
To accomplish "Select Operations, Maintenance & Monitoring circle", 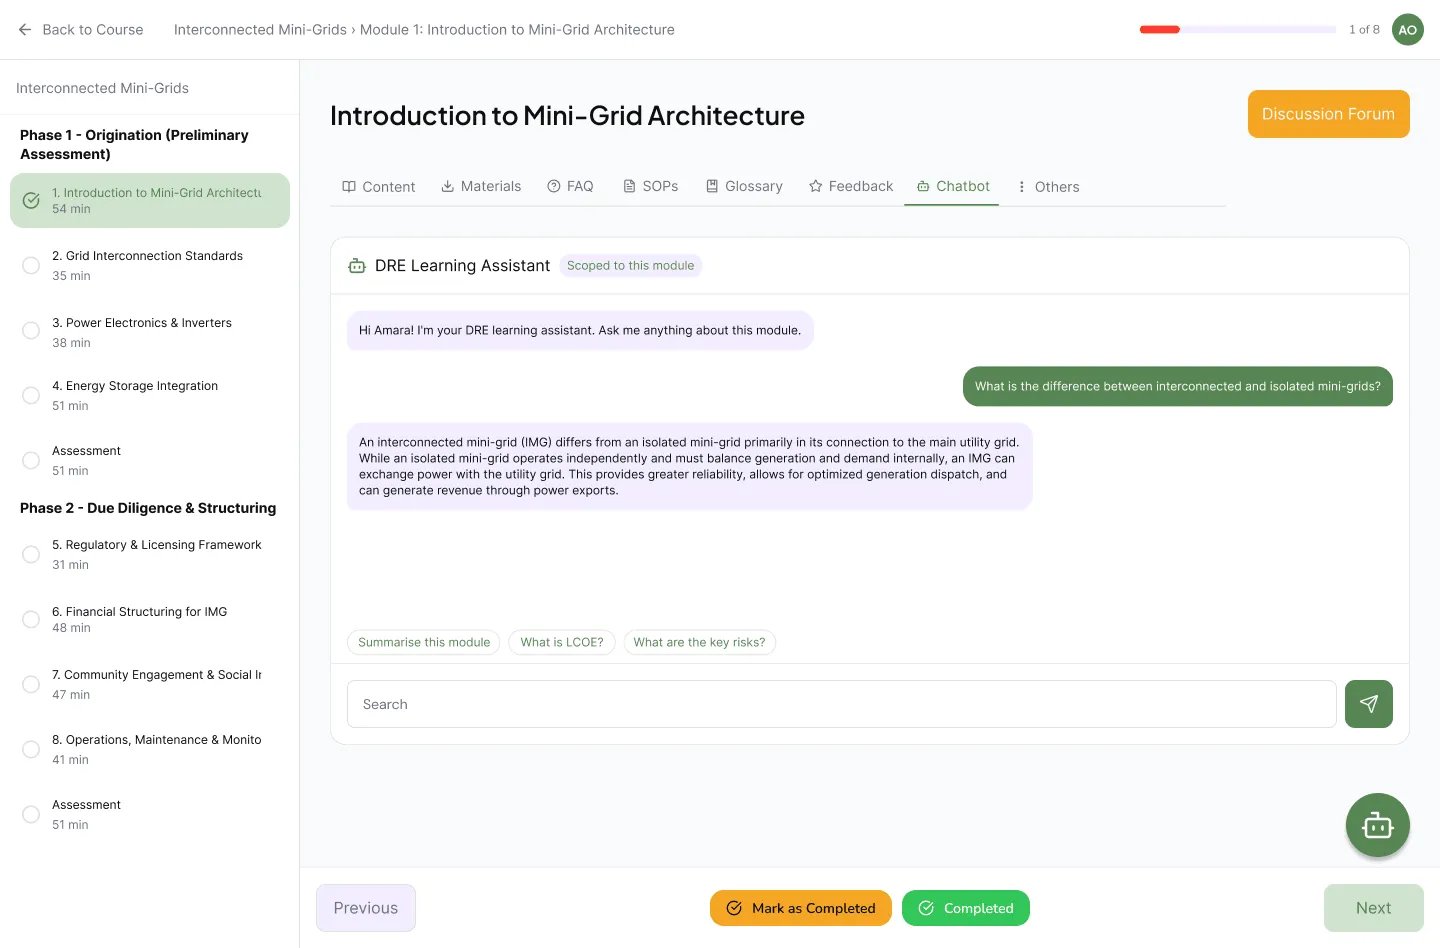I will coord(31,749).
